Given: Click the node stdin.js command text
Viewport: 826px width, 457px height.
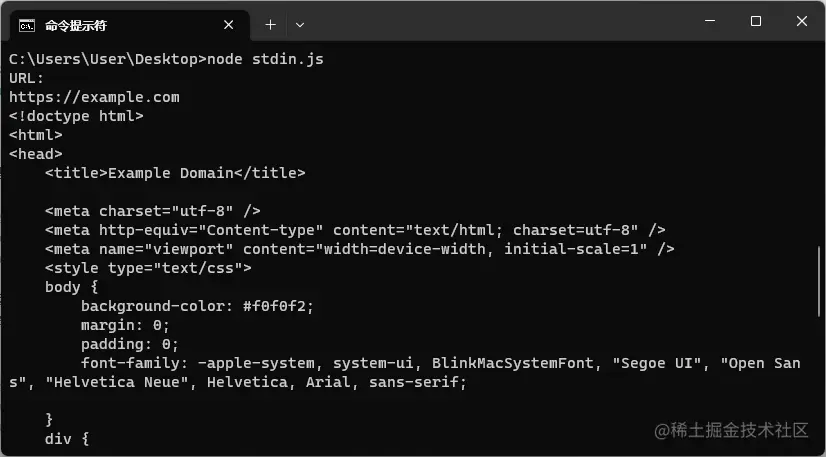Looking at the screenshot, I should [x=265, y=59].
